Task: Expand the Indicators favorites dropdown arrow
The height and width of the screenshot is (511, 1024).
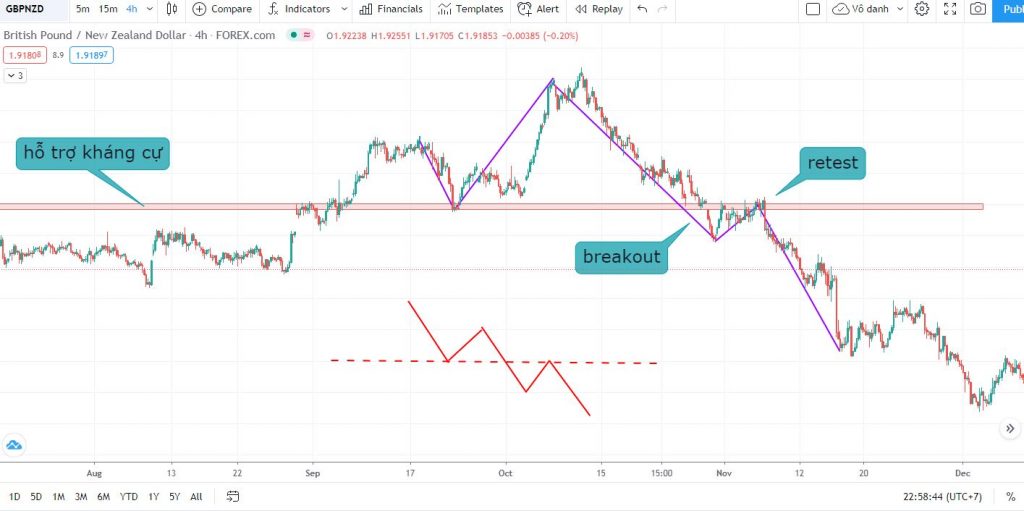Action: coord(344,9)
